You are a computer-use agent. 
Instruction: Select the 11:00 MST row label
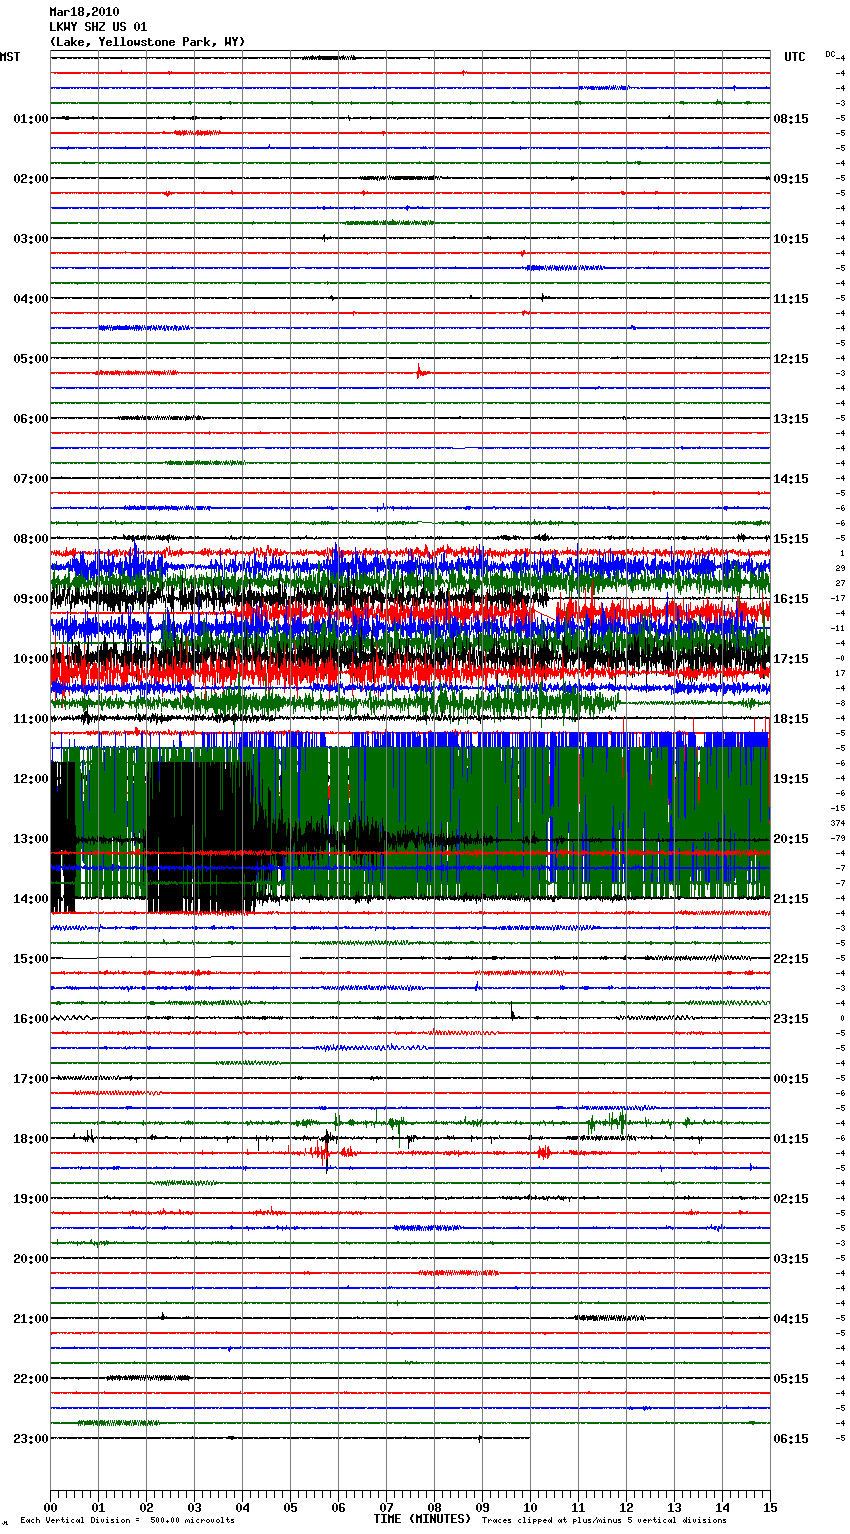[x=31, y=719]
